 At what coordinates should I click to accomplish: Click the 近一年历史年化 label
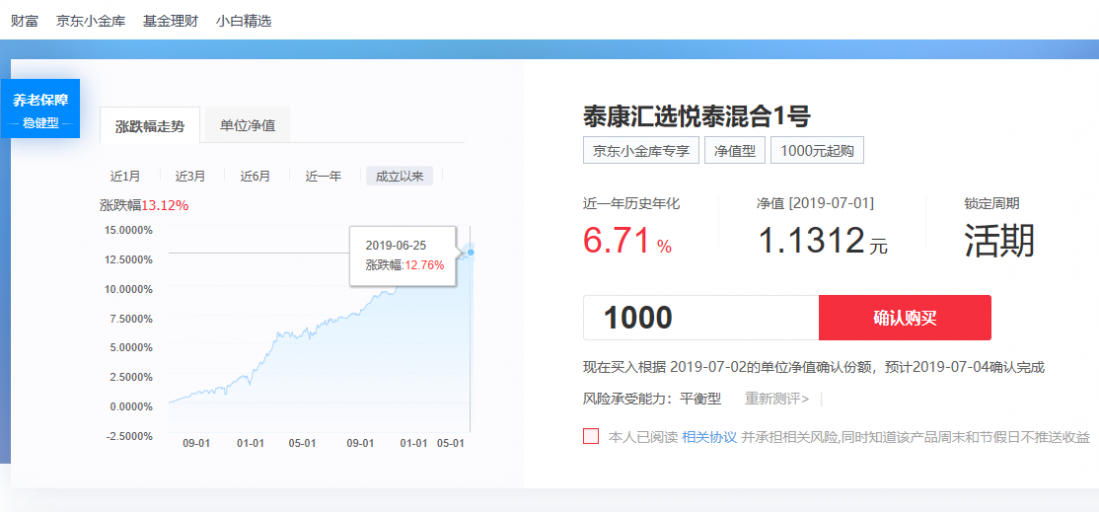[x=632, y=203]
